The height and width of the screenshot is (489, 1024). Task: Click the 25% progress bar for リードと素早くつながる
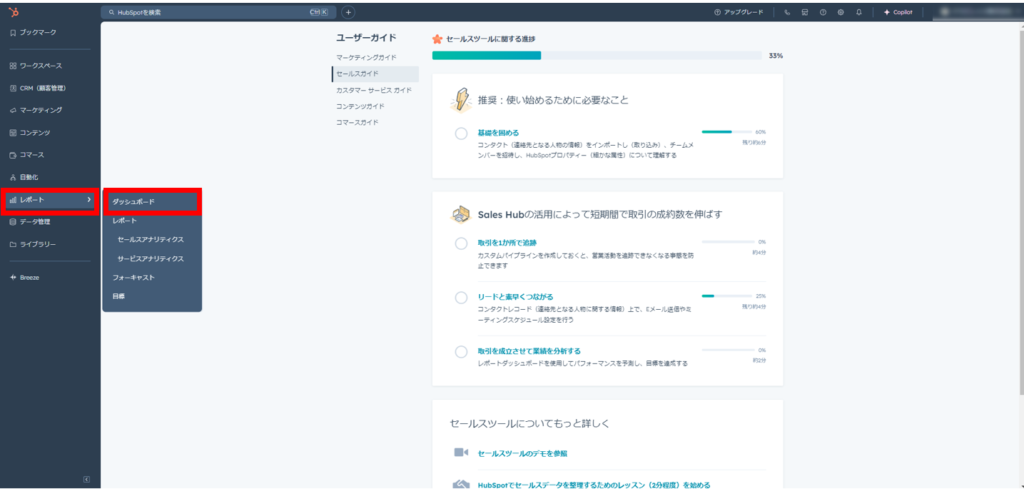tap(727, 296)
